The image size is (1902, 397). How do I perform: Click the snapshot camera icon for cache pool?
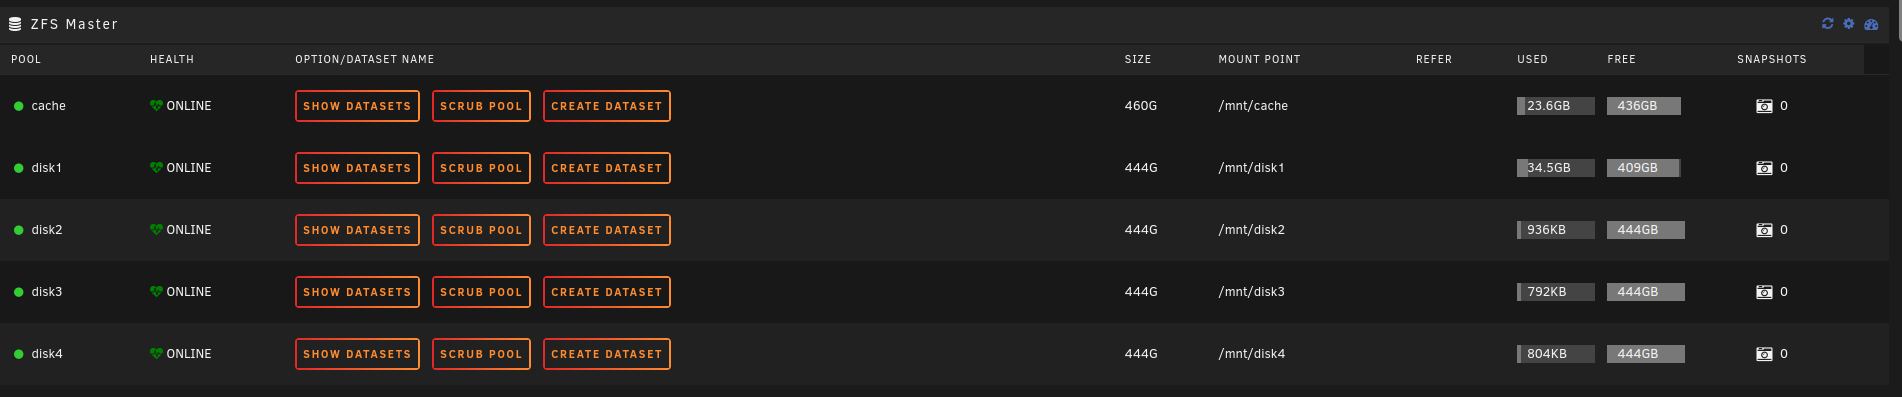pyautogui.click(x=1764, y=106)
